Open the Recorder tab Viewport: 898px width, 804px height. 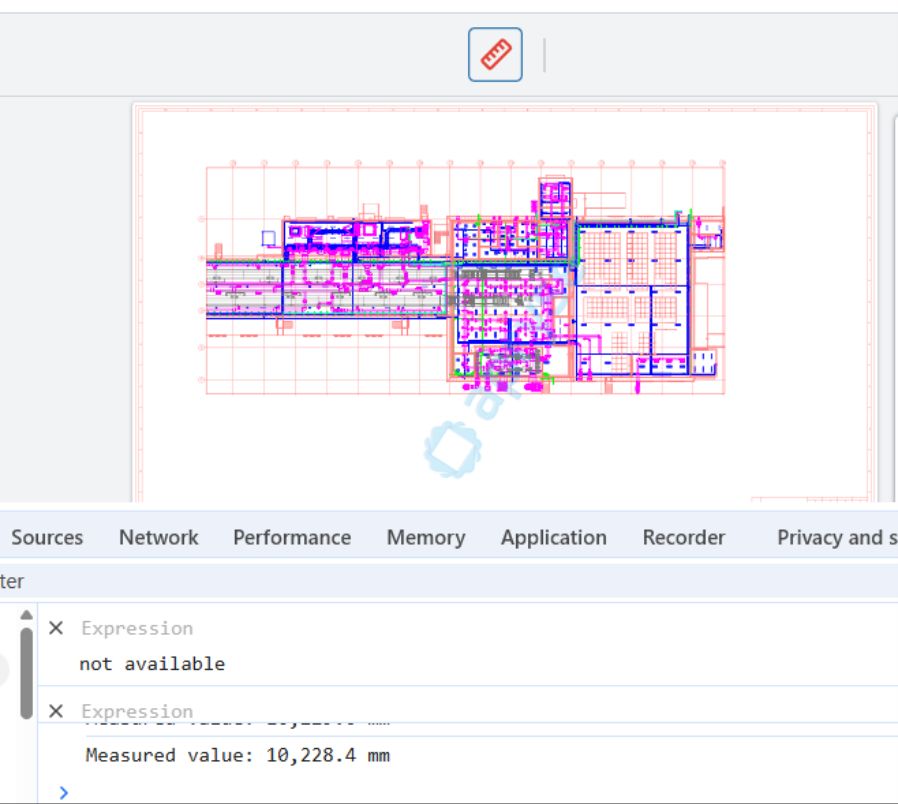(684, 537)
